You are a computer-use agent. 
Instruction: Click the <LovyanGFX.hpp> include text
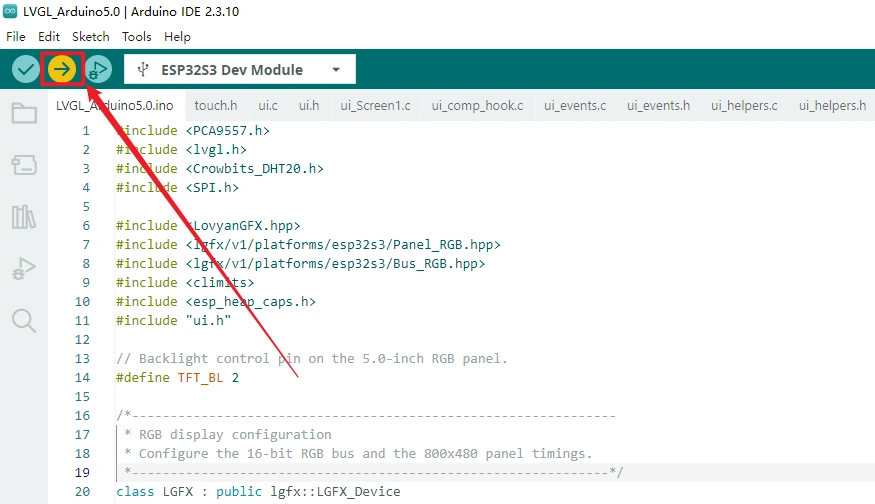click(x=243, y=225)
